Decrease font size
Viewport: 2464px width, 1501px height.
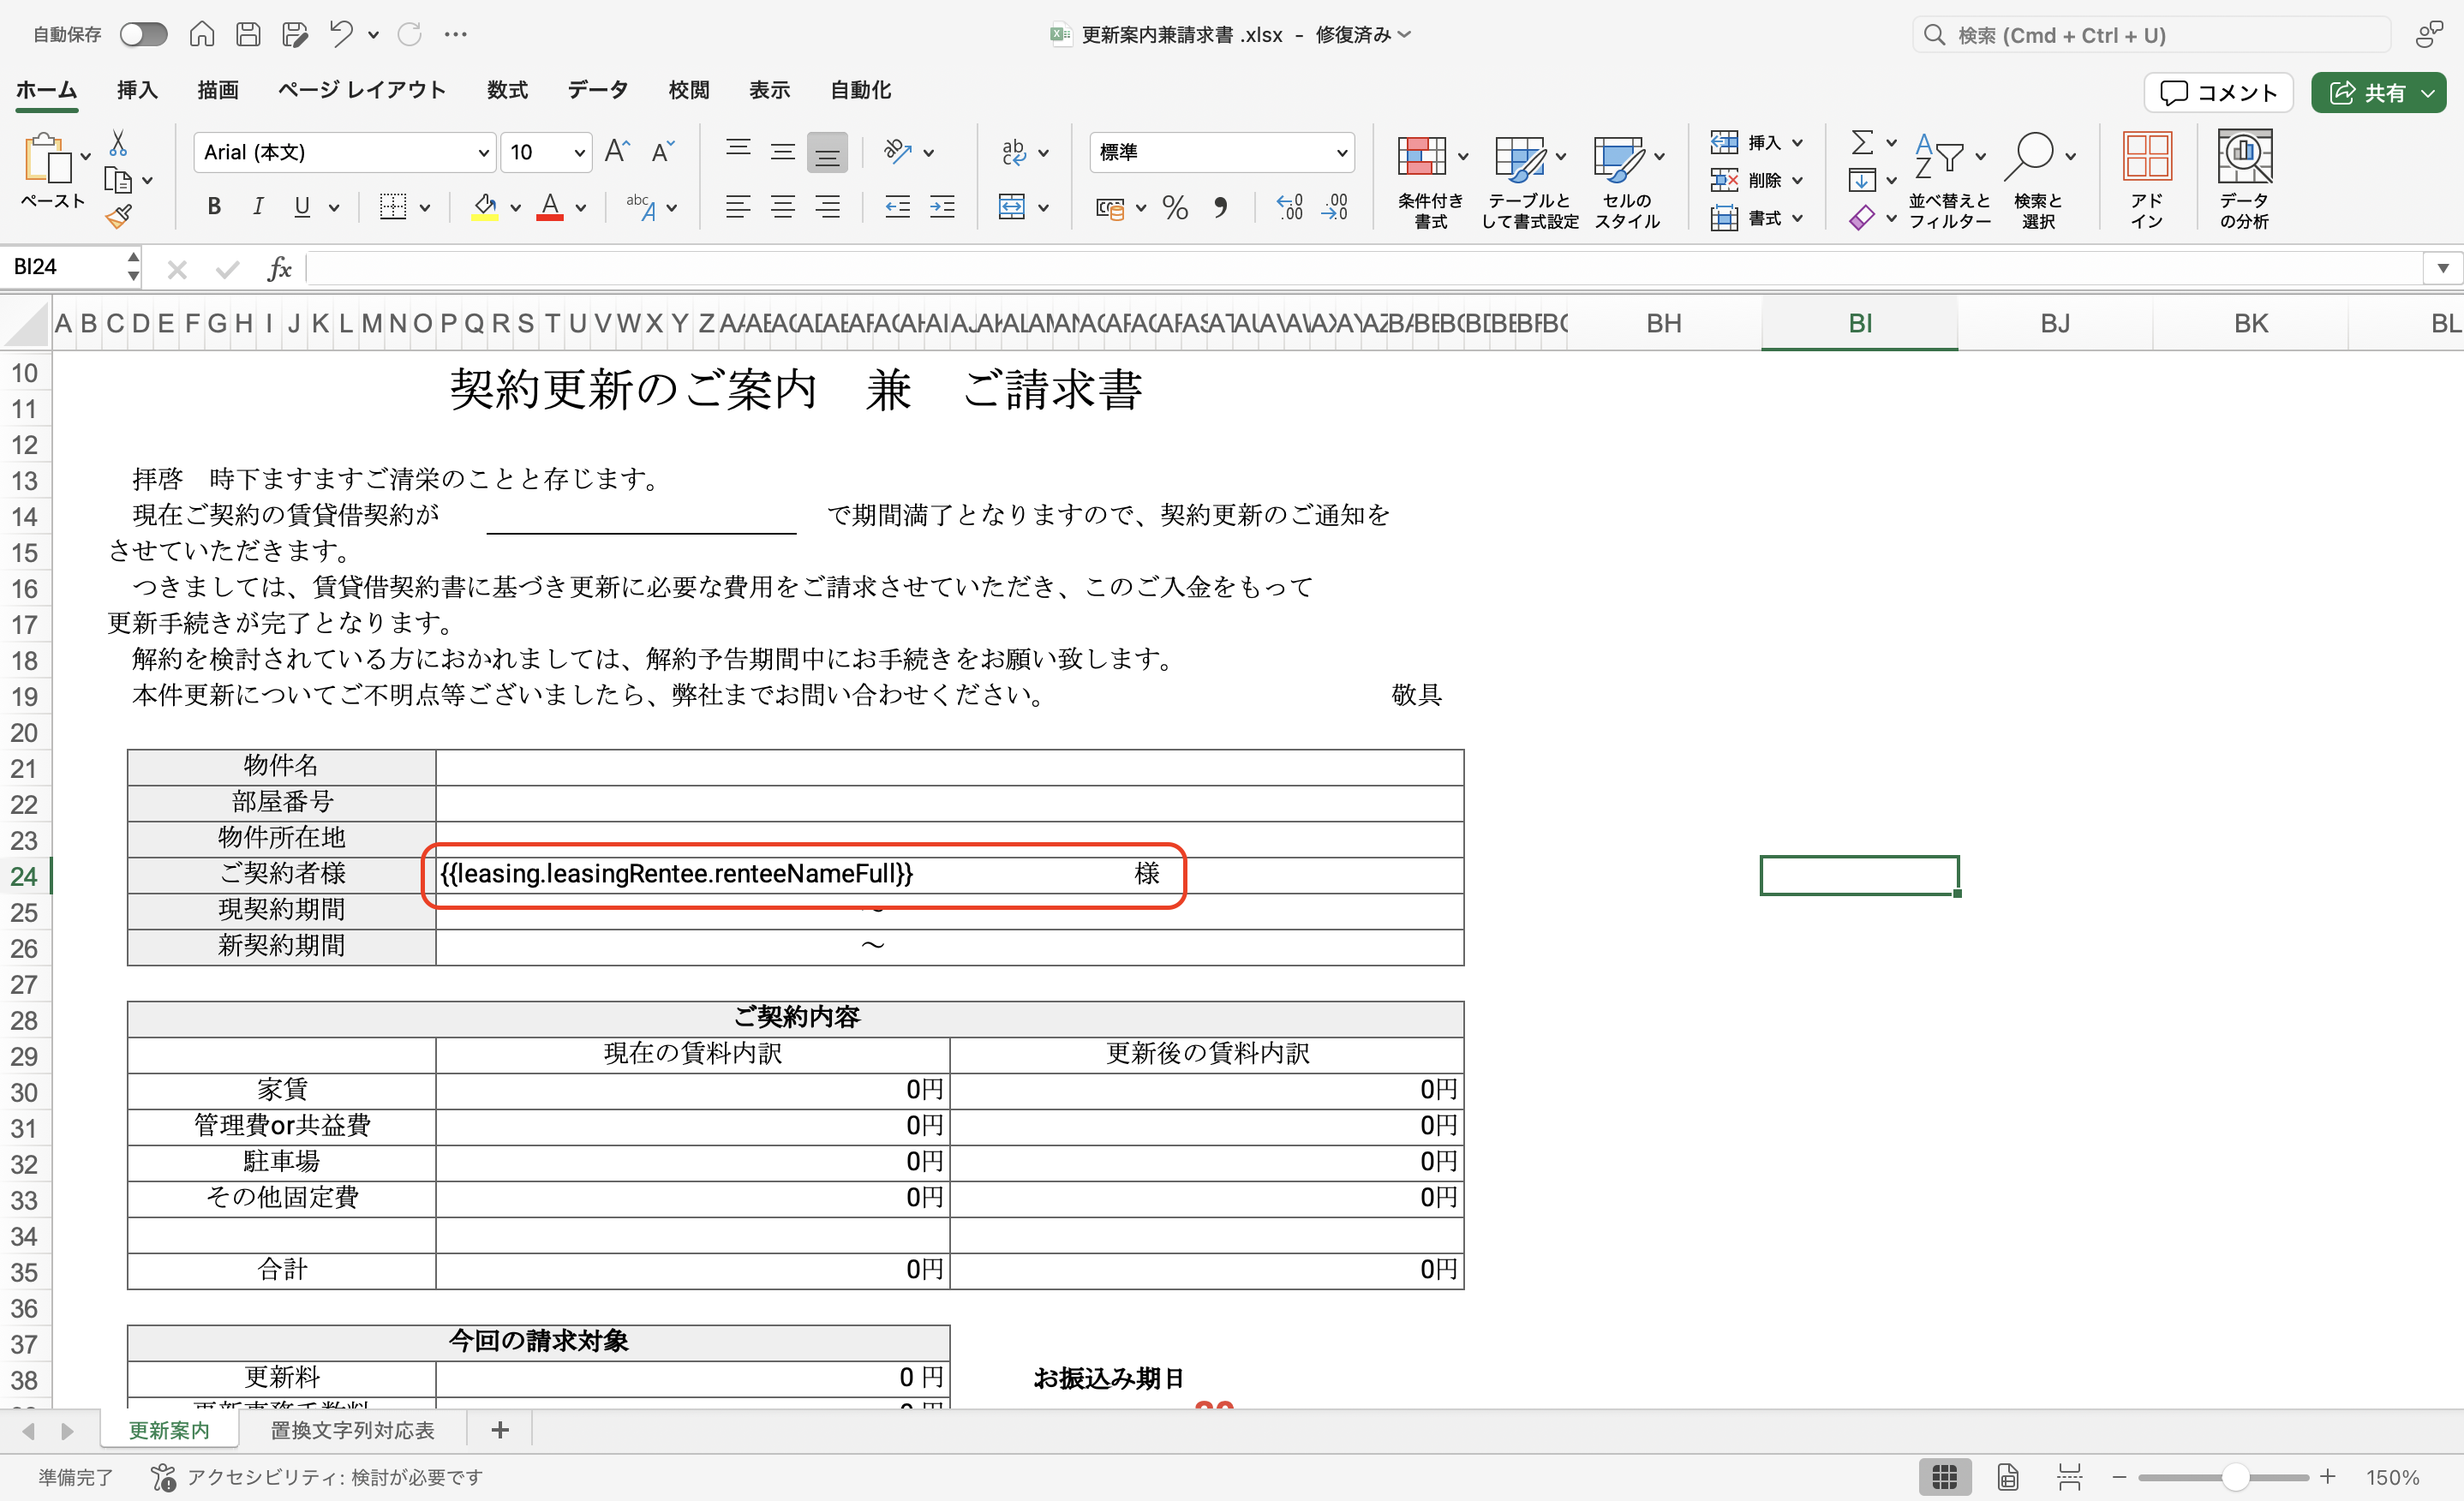coord(663,152)
